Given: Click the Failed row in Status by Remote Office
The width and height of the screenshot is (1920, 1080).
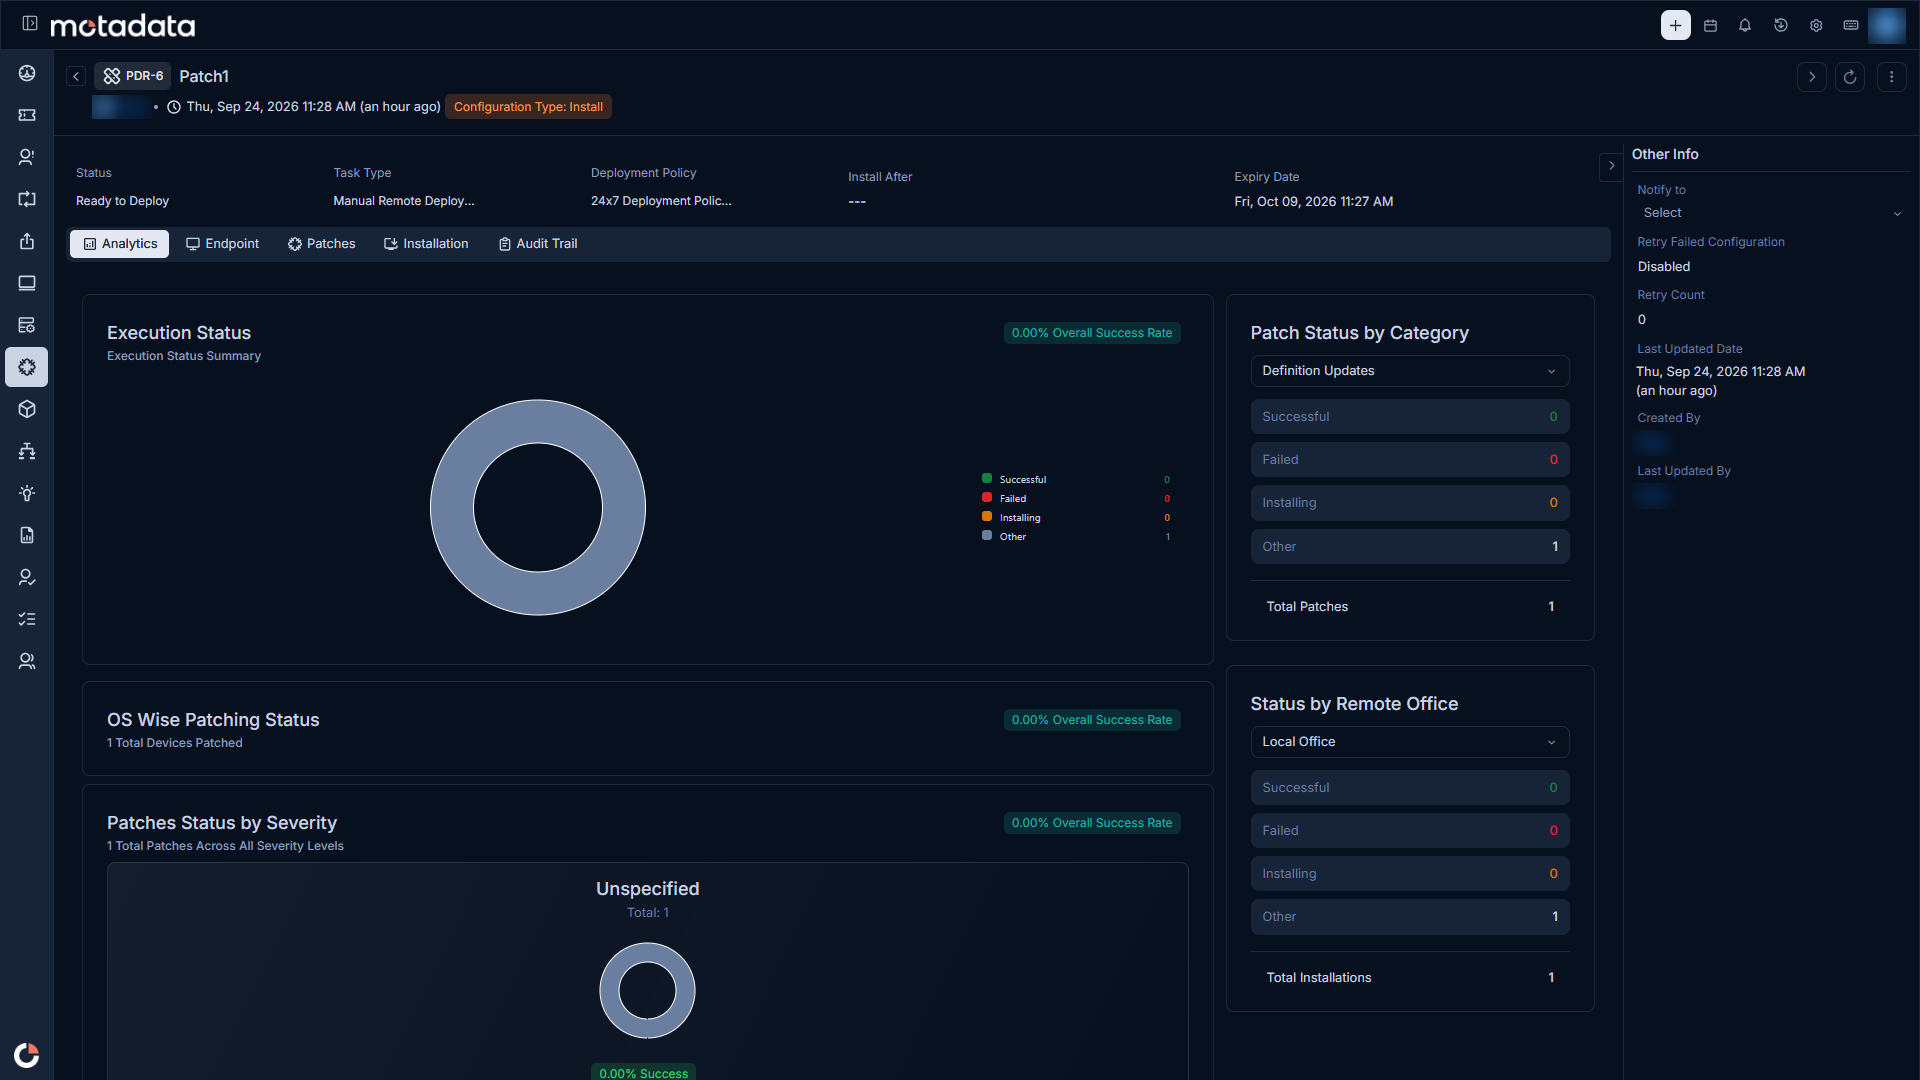Looking at the screenshot, I should 1410,831.
